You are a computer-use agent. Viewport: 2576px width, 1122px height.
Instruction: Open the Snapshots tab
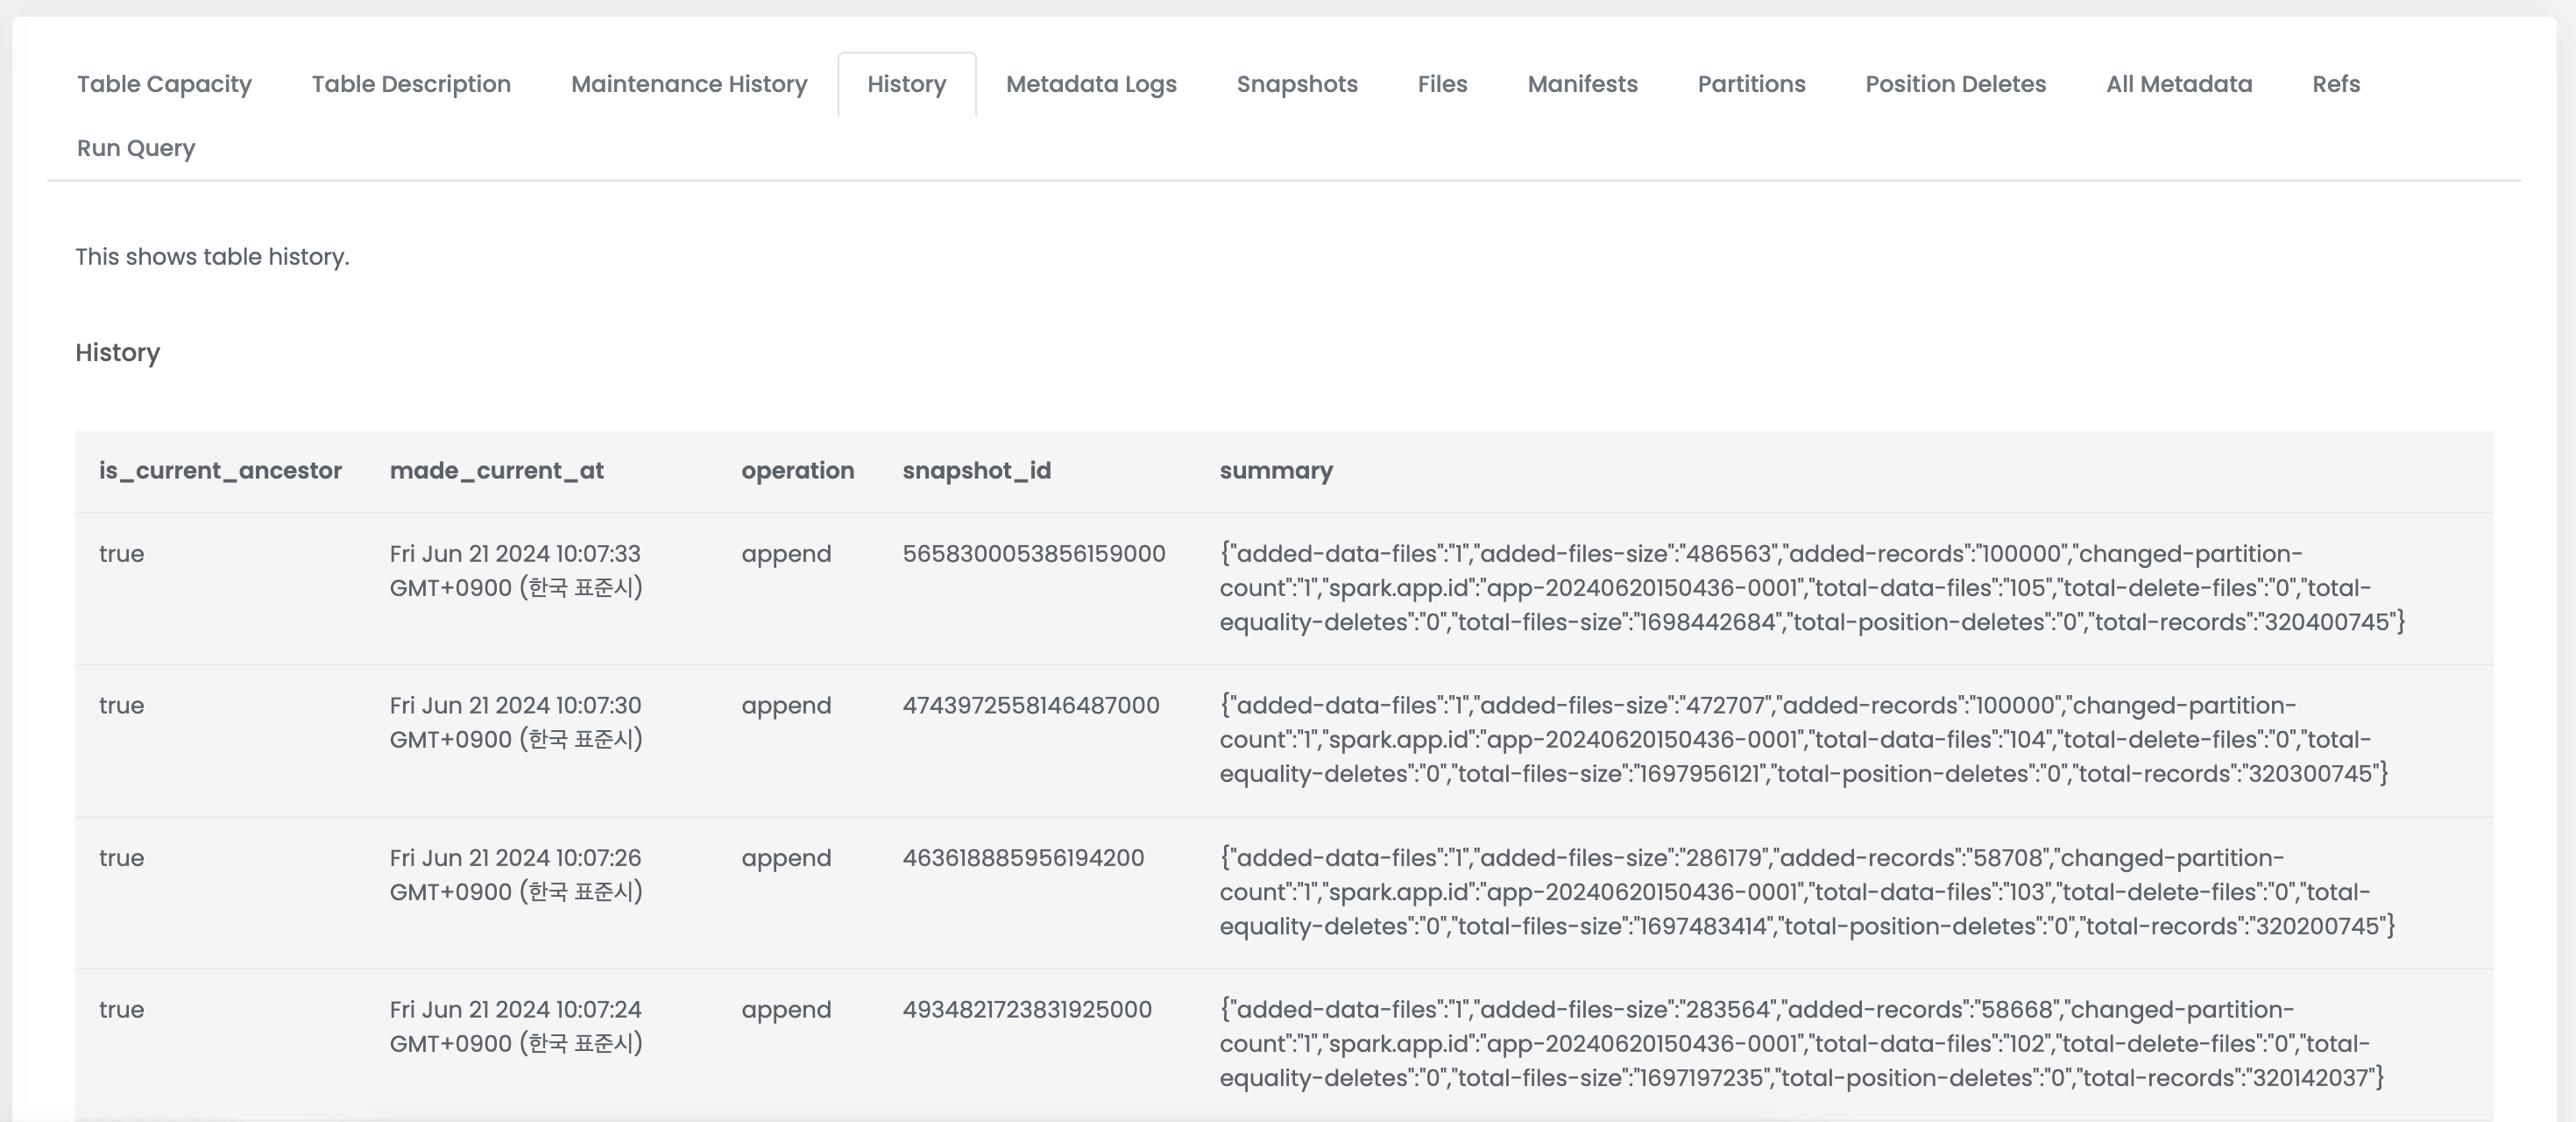pyautogui.click(x=1297, y=84)
